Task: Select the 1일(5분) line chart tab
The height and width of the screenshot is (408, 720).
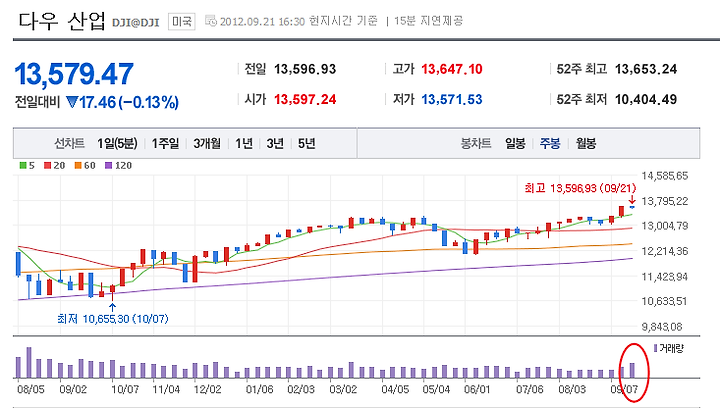Action: [117, 144]
